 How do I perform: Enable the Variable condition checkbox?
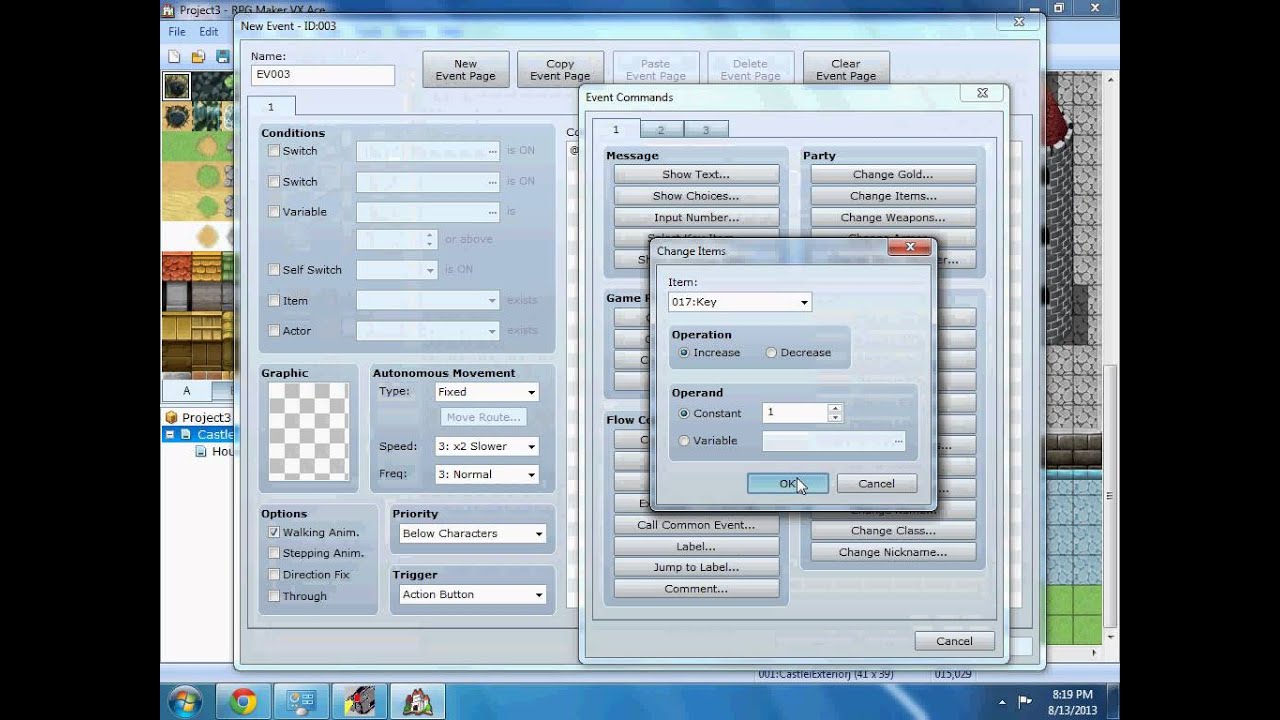pos(273,212)
